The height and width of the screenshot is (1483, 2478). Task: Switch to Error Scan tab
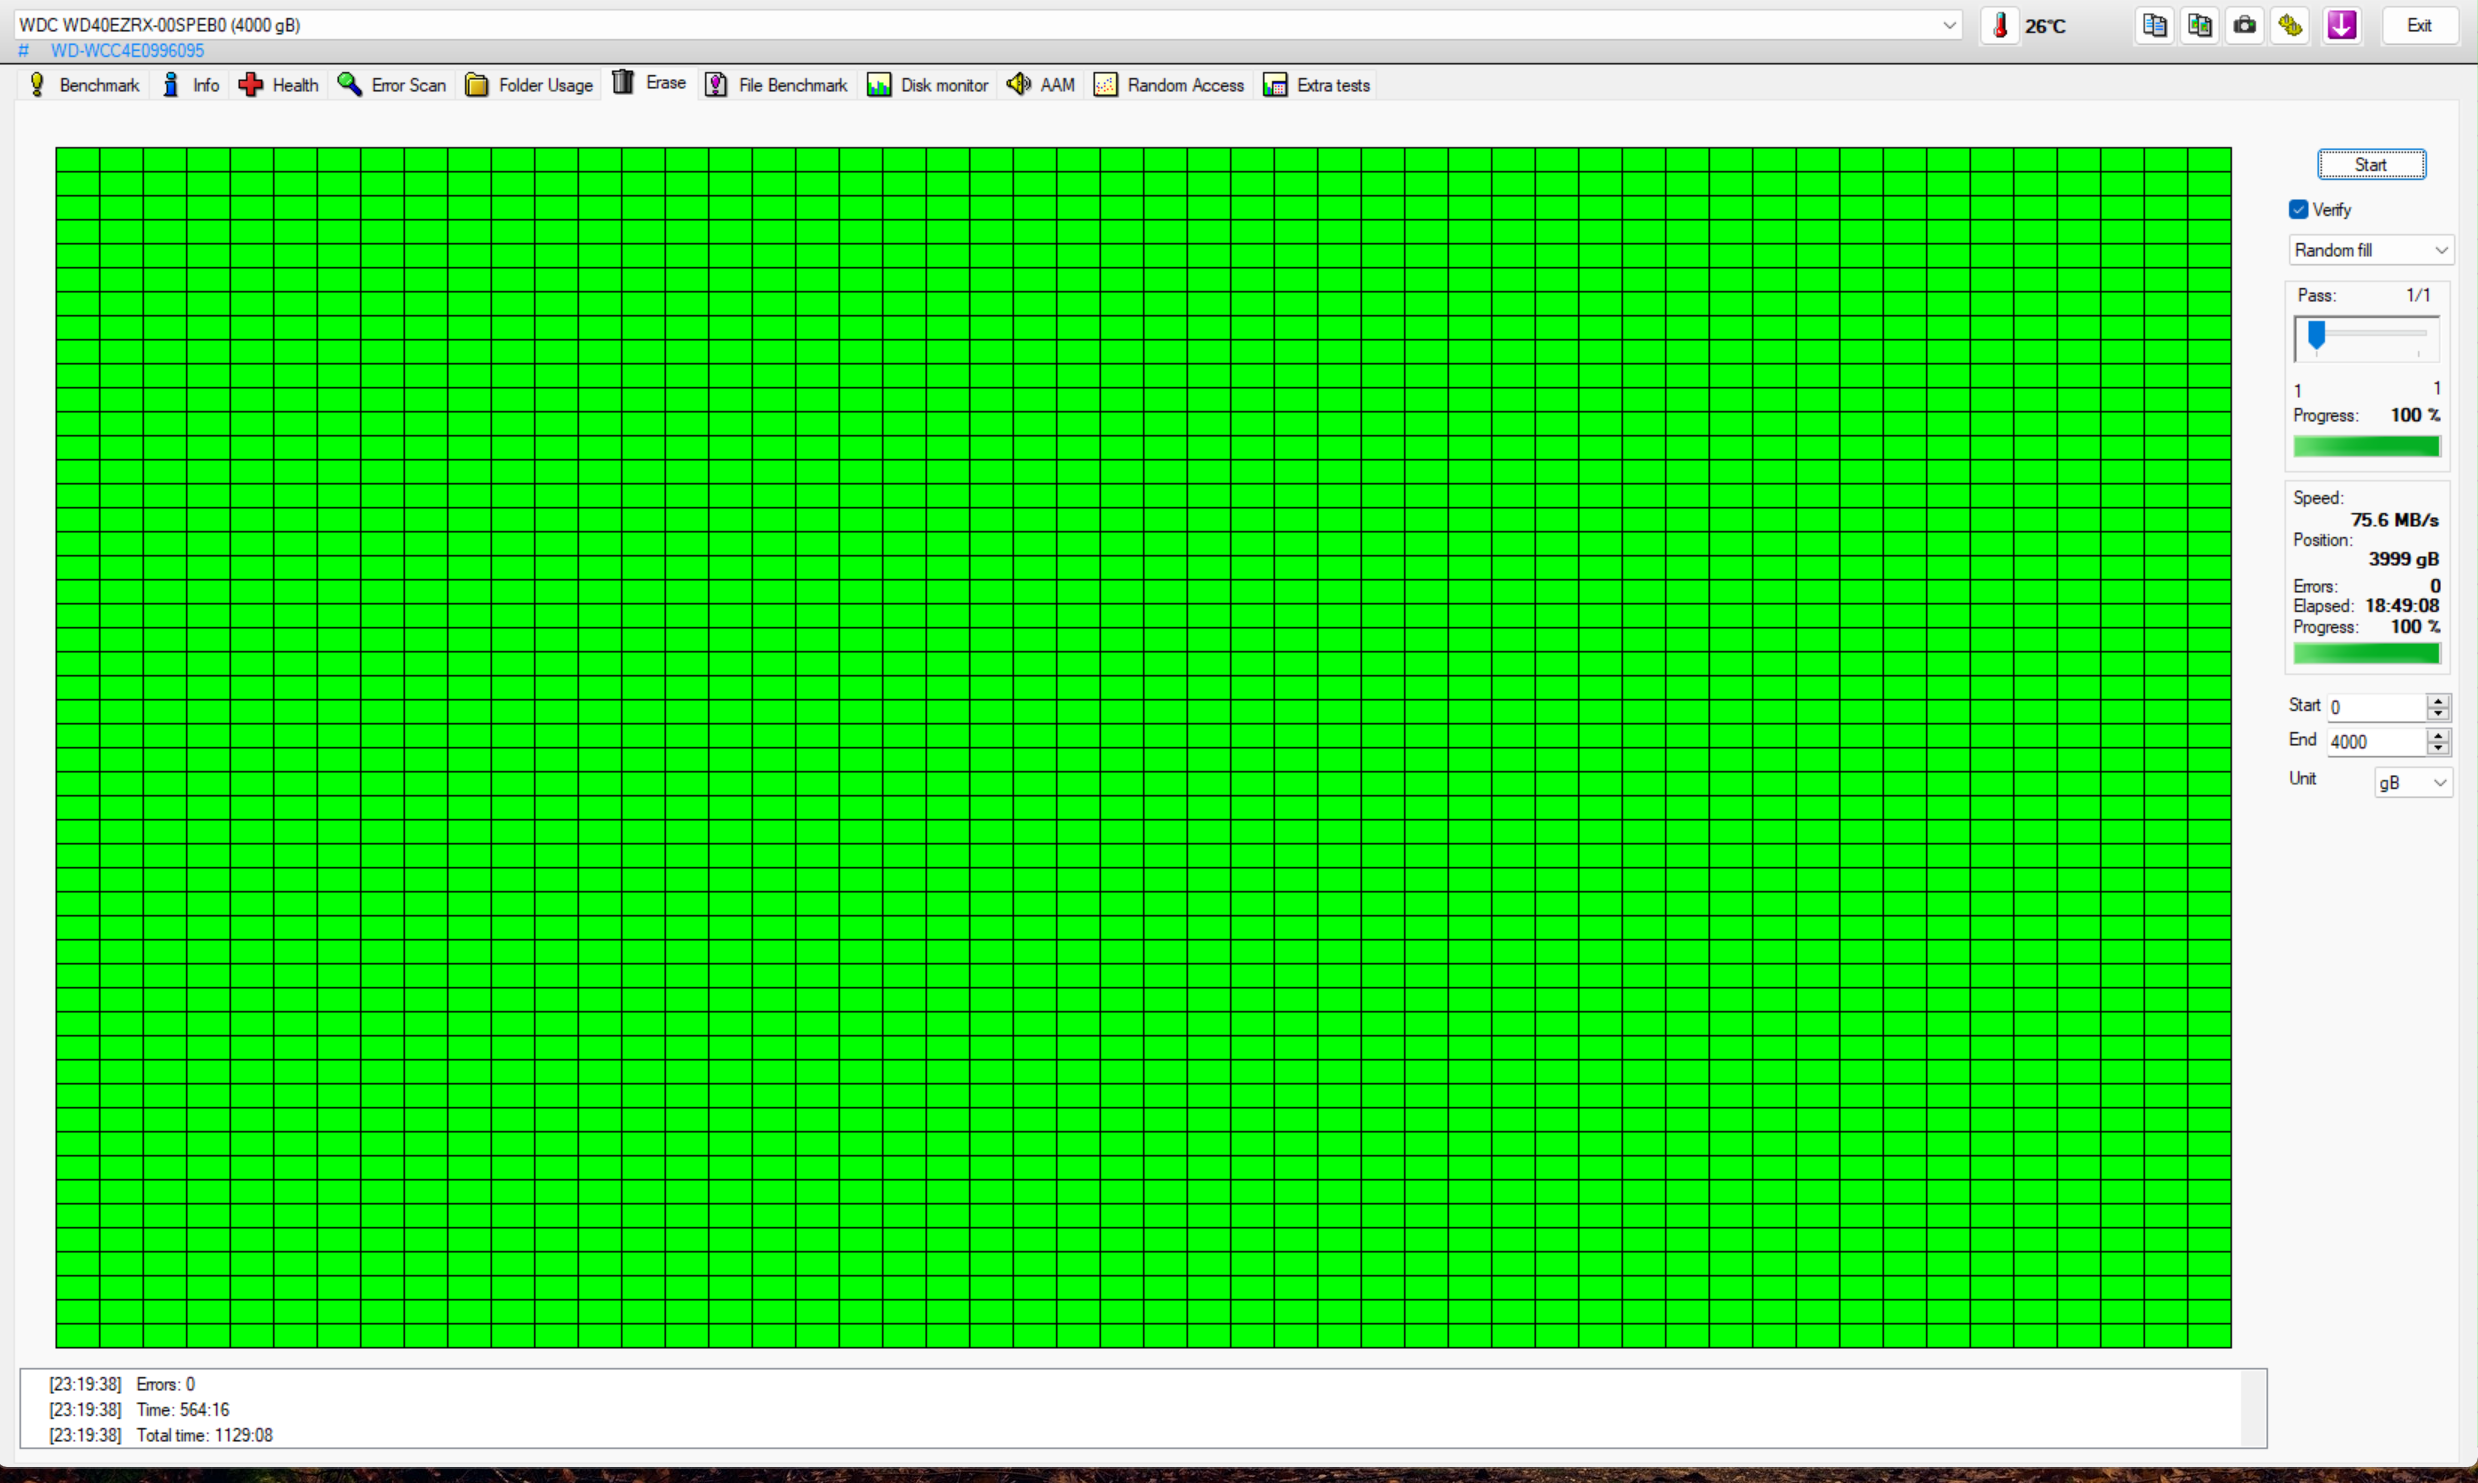(x=392, y=85)
